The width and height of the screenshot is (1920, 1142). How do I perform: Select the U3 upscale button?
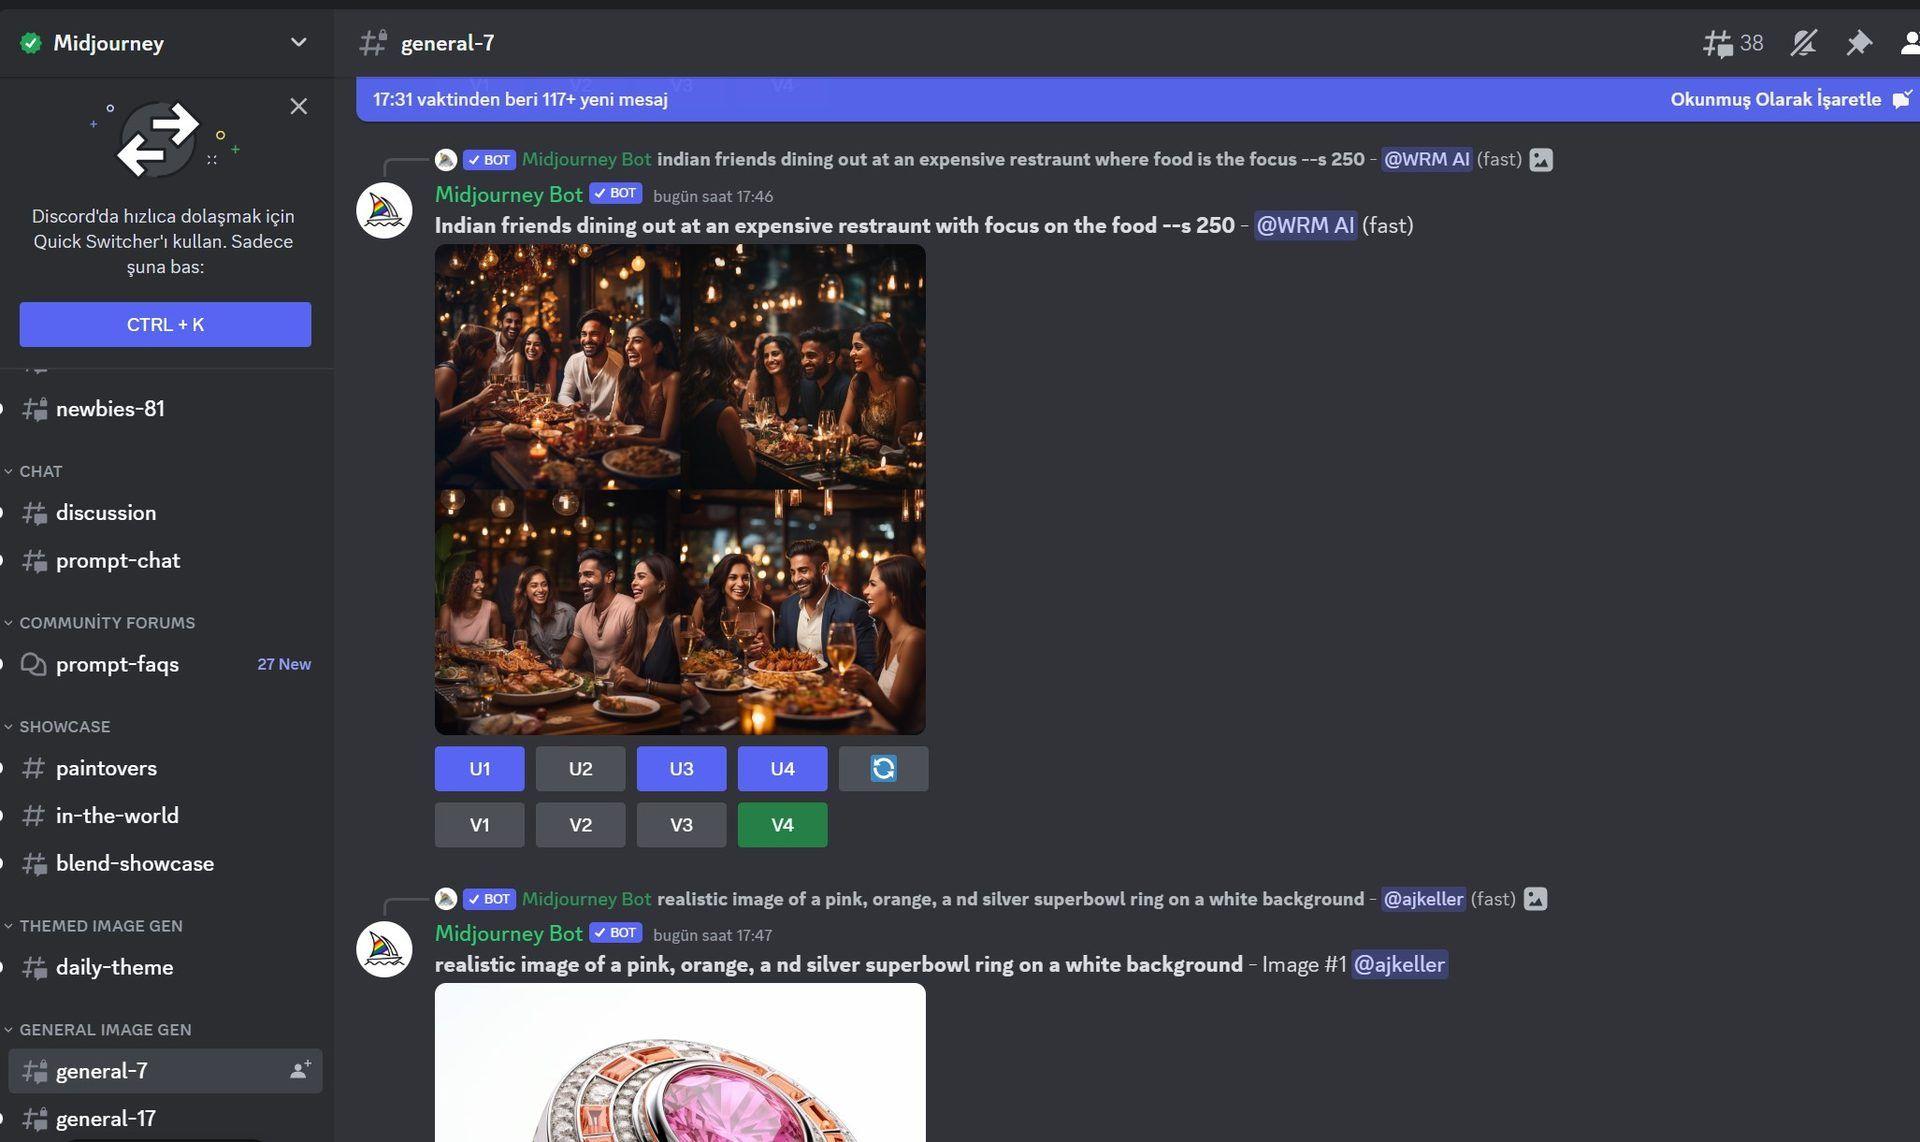[x=681, y=767]
